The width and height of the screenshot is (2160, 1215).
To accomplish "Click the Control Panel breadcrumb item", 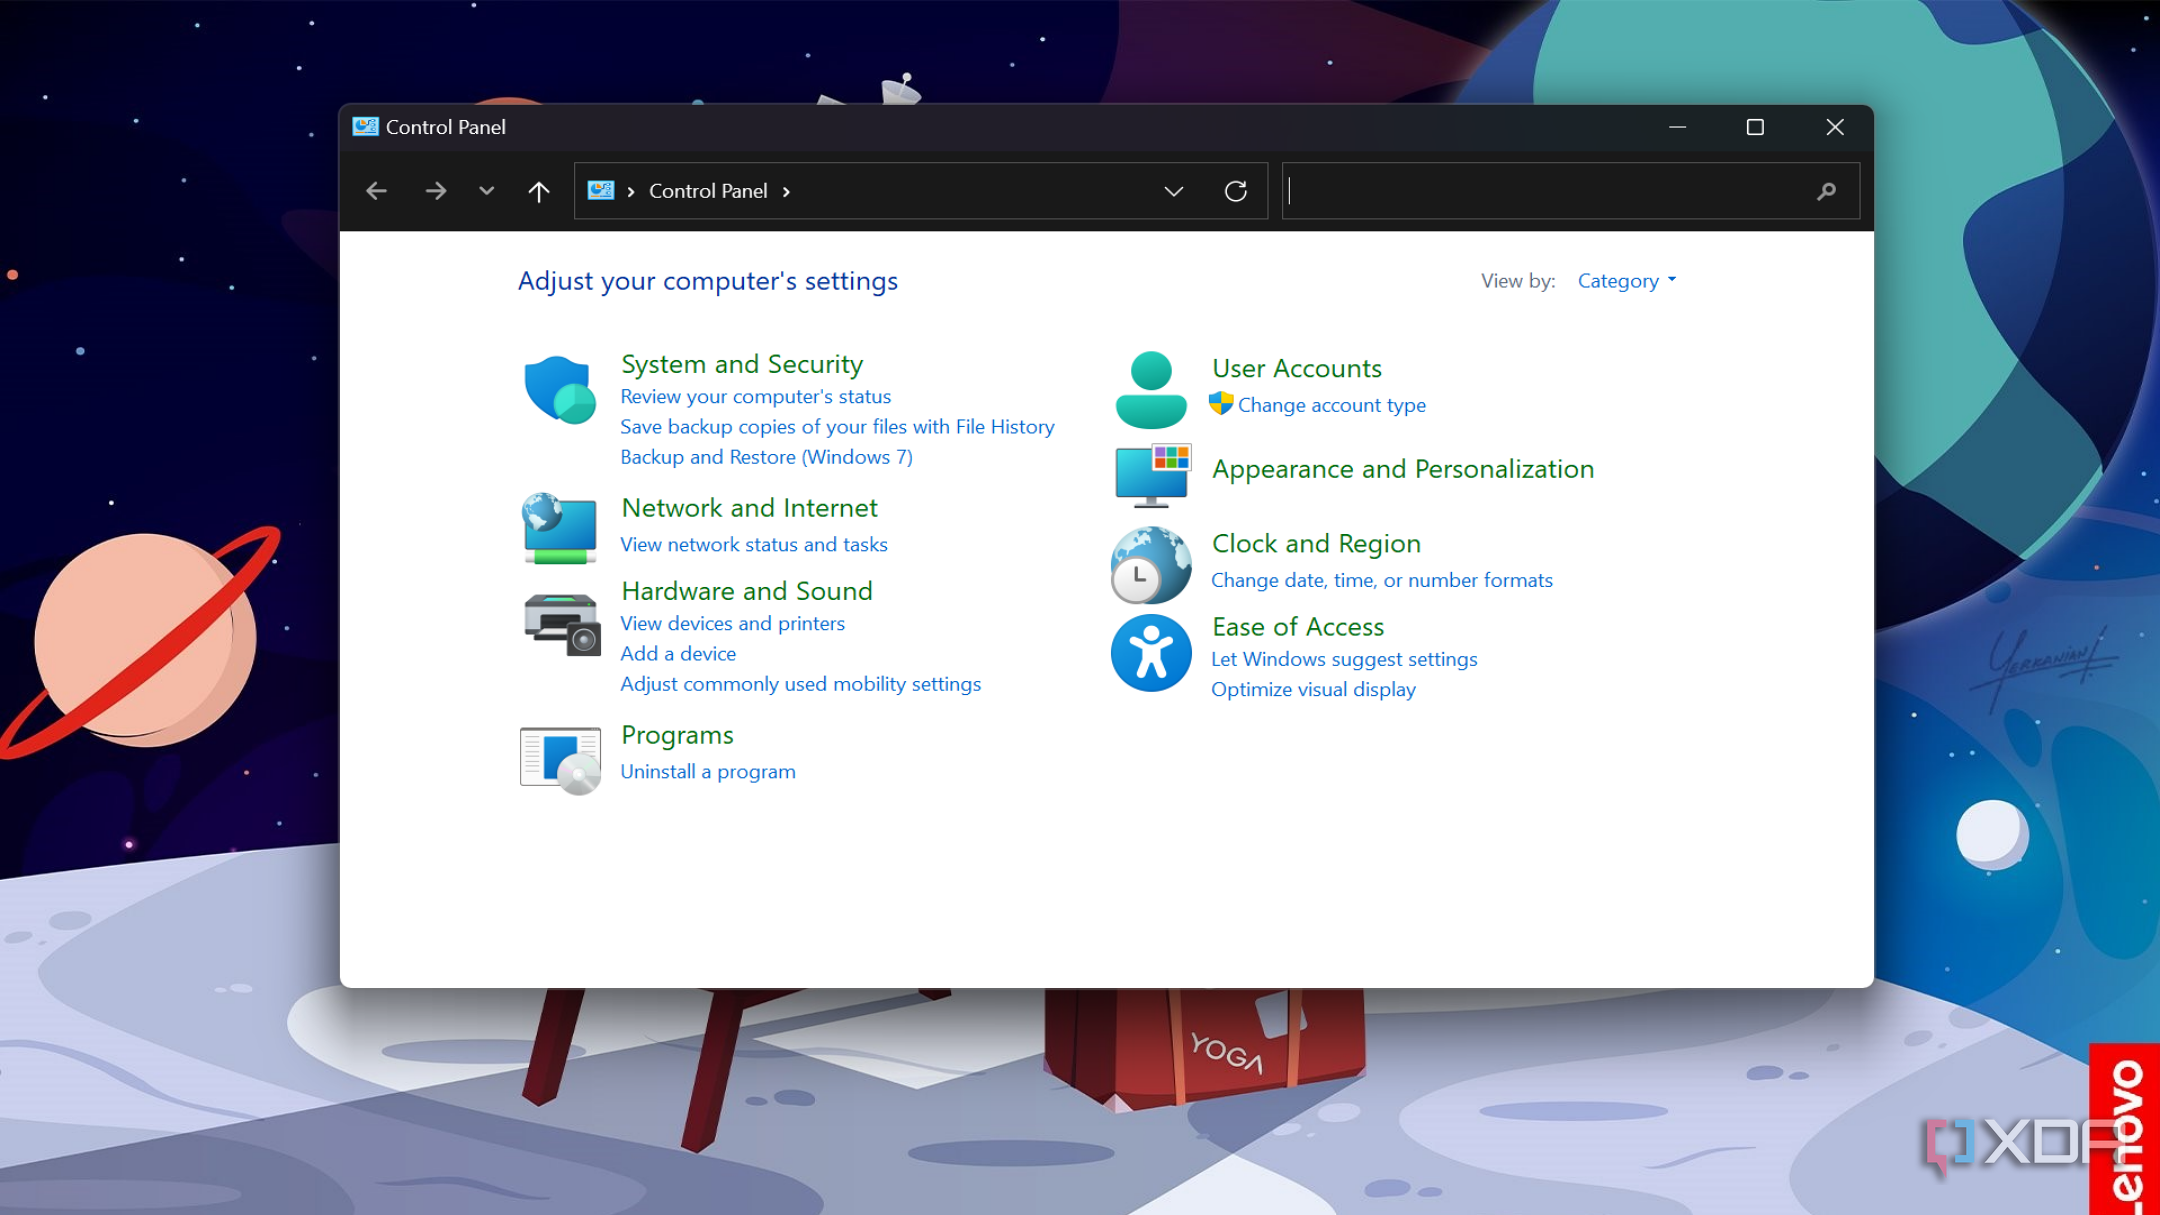I will [x=708, y=191].
